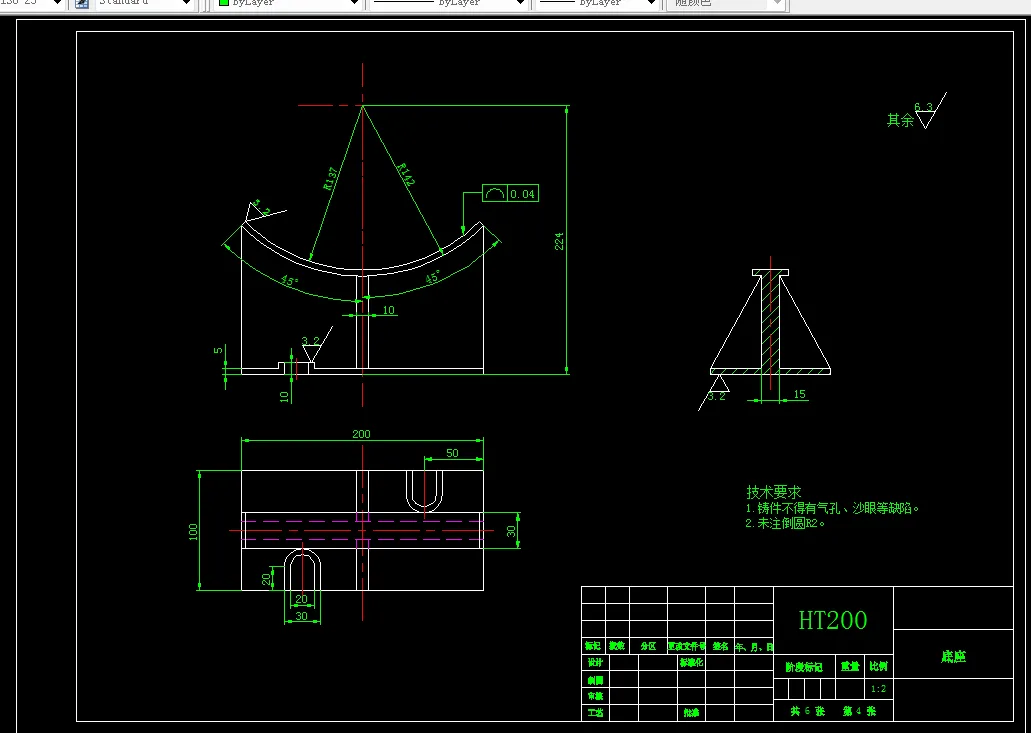This screenshot has width=1031, height=733.
Task: Select the HT200 material text
Action: click(x=832, y=620)
